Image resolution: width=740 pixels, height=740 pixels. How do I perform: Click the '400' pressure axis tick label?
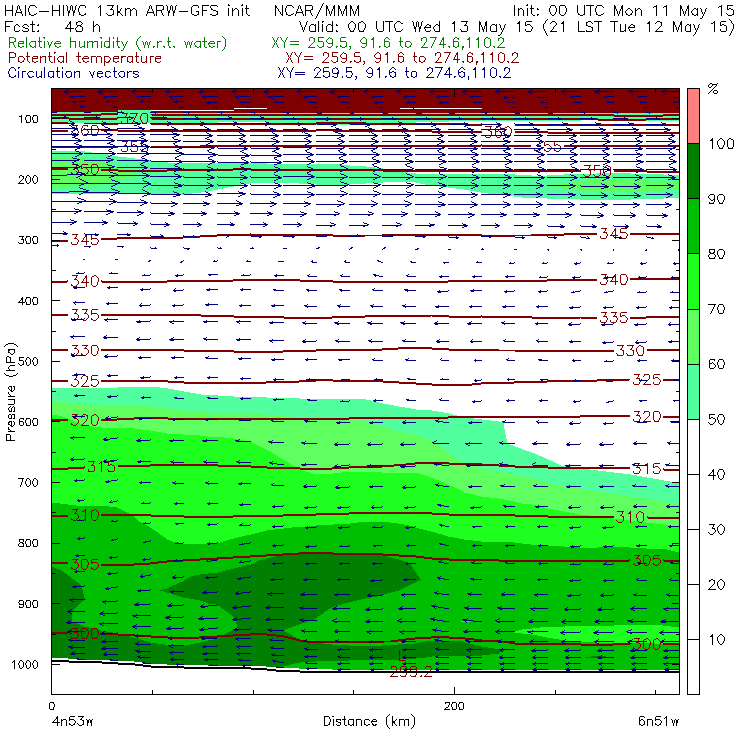pos(28,301)
